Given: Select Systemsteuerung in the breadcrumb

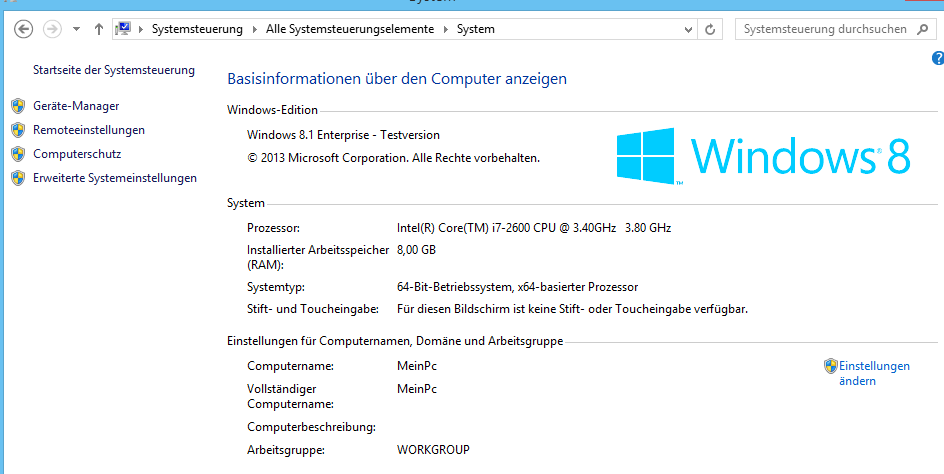Looking at the screenshot, I should pos(197,29).
